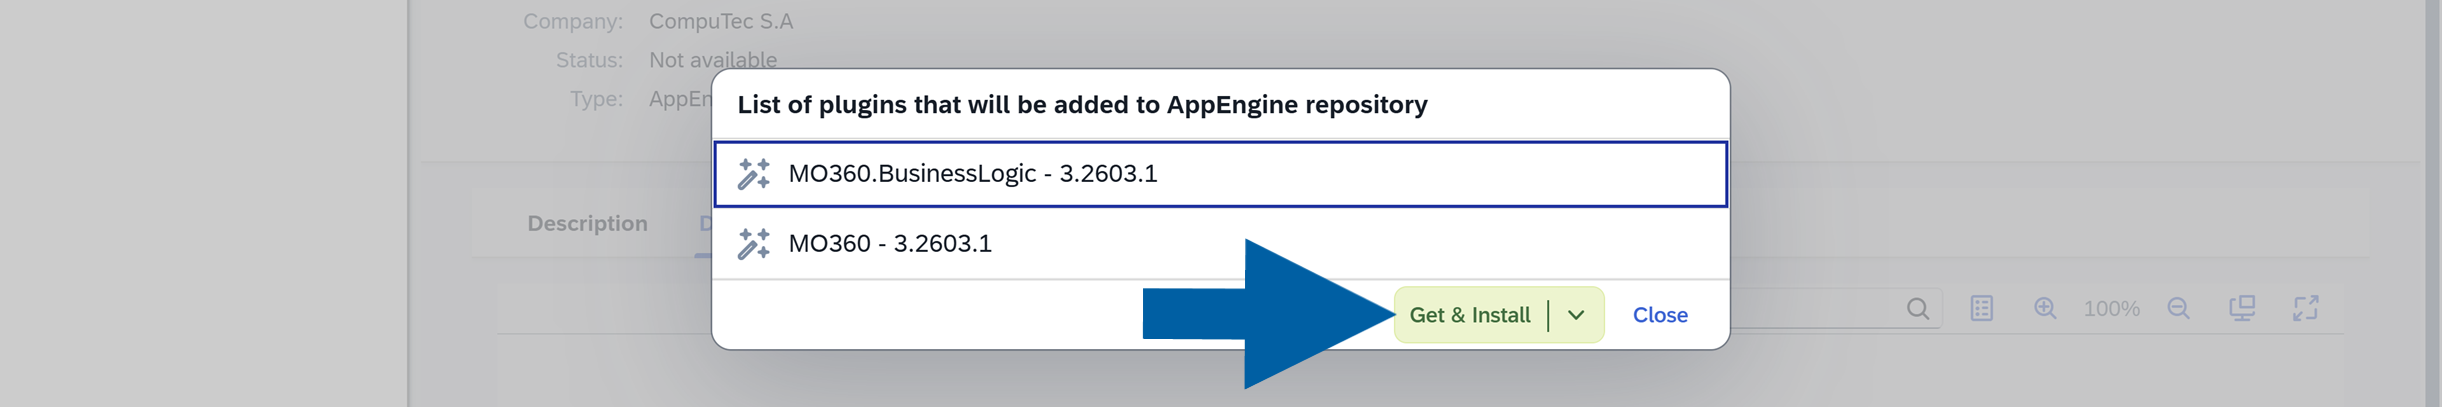Image resolution: width=2442 pixels, height=407 pixels.
Task: Click the 100% zoom level text
Action: click(x=2111, y=309)
